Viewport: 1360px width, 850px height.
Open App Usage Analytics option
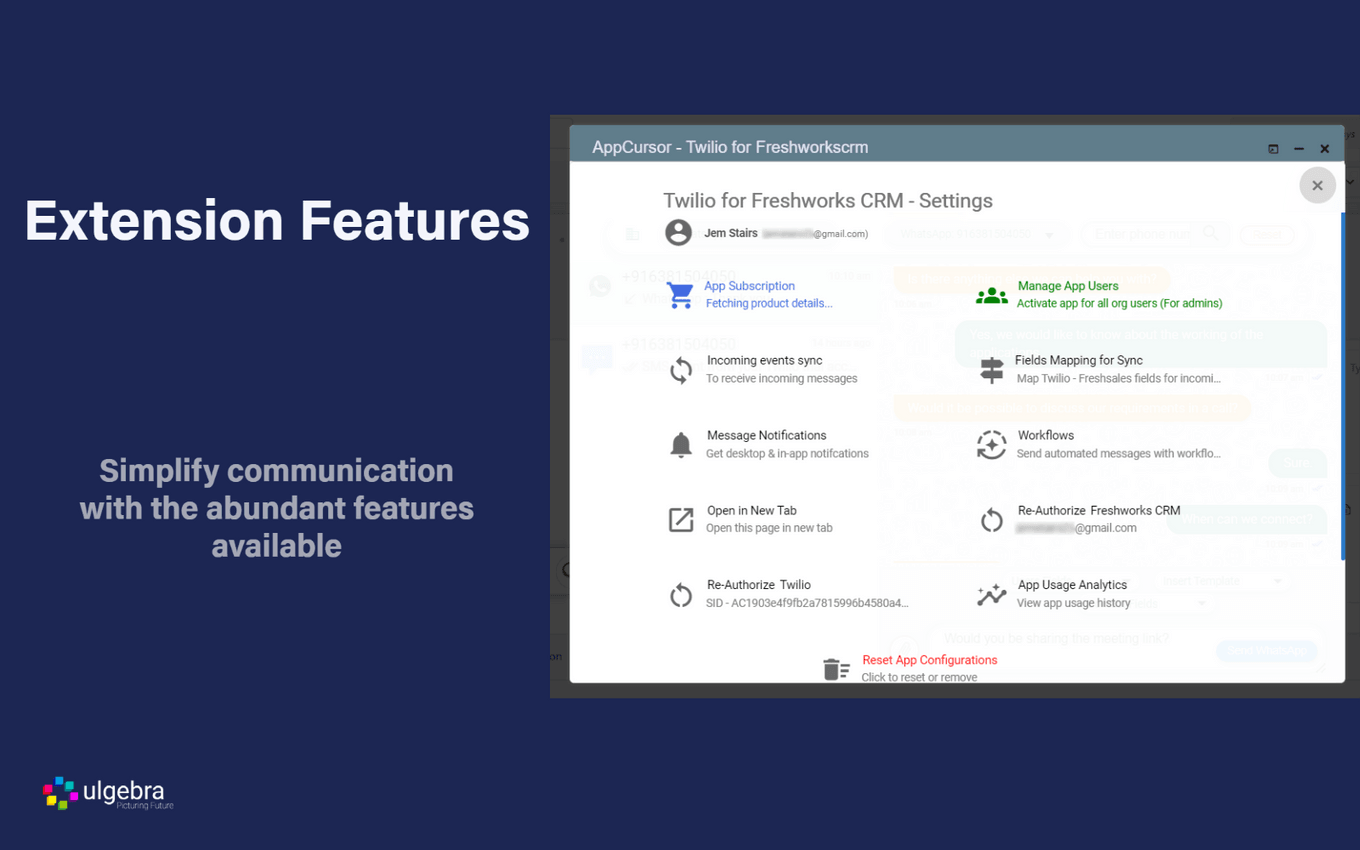tap(1072, 585)
